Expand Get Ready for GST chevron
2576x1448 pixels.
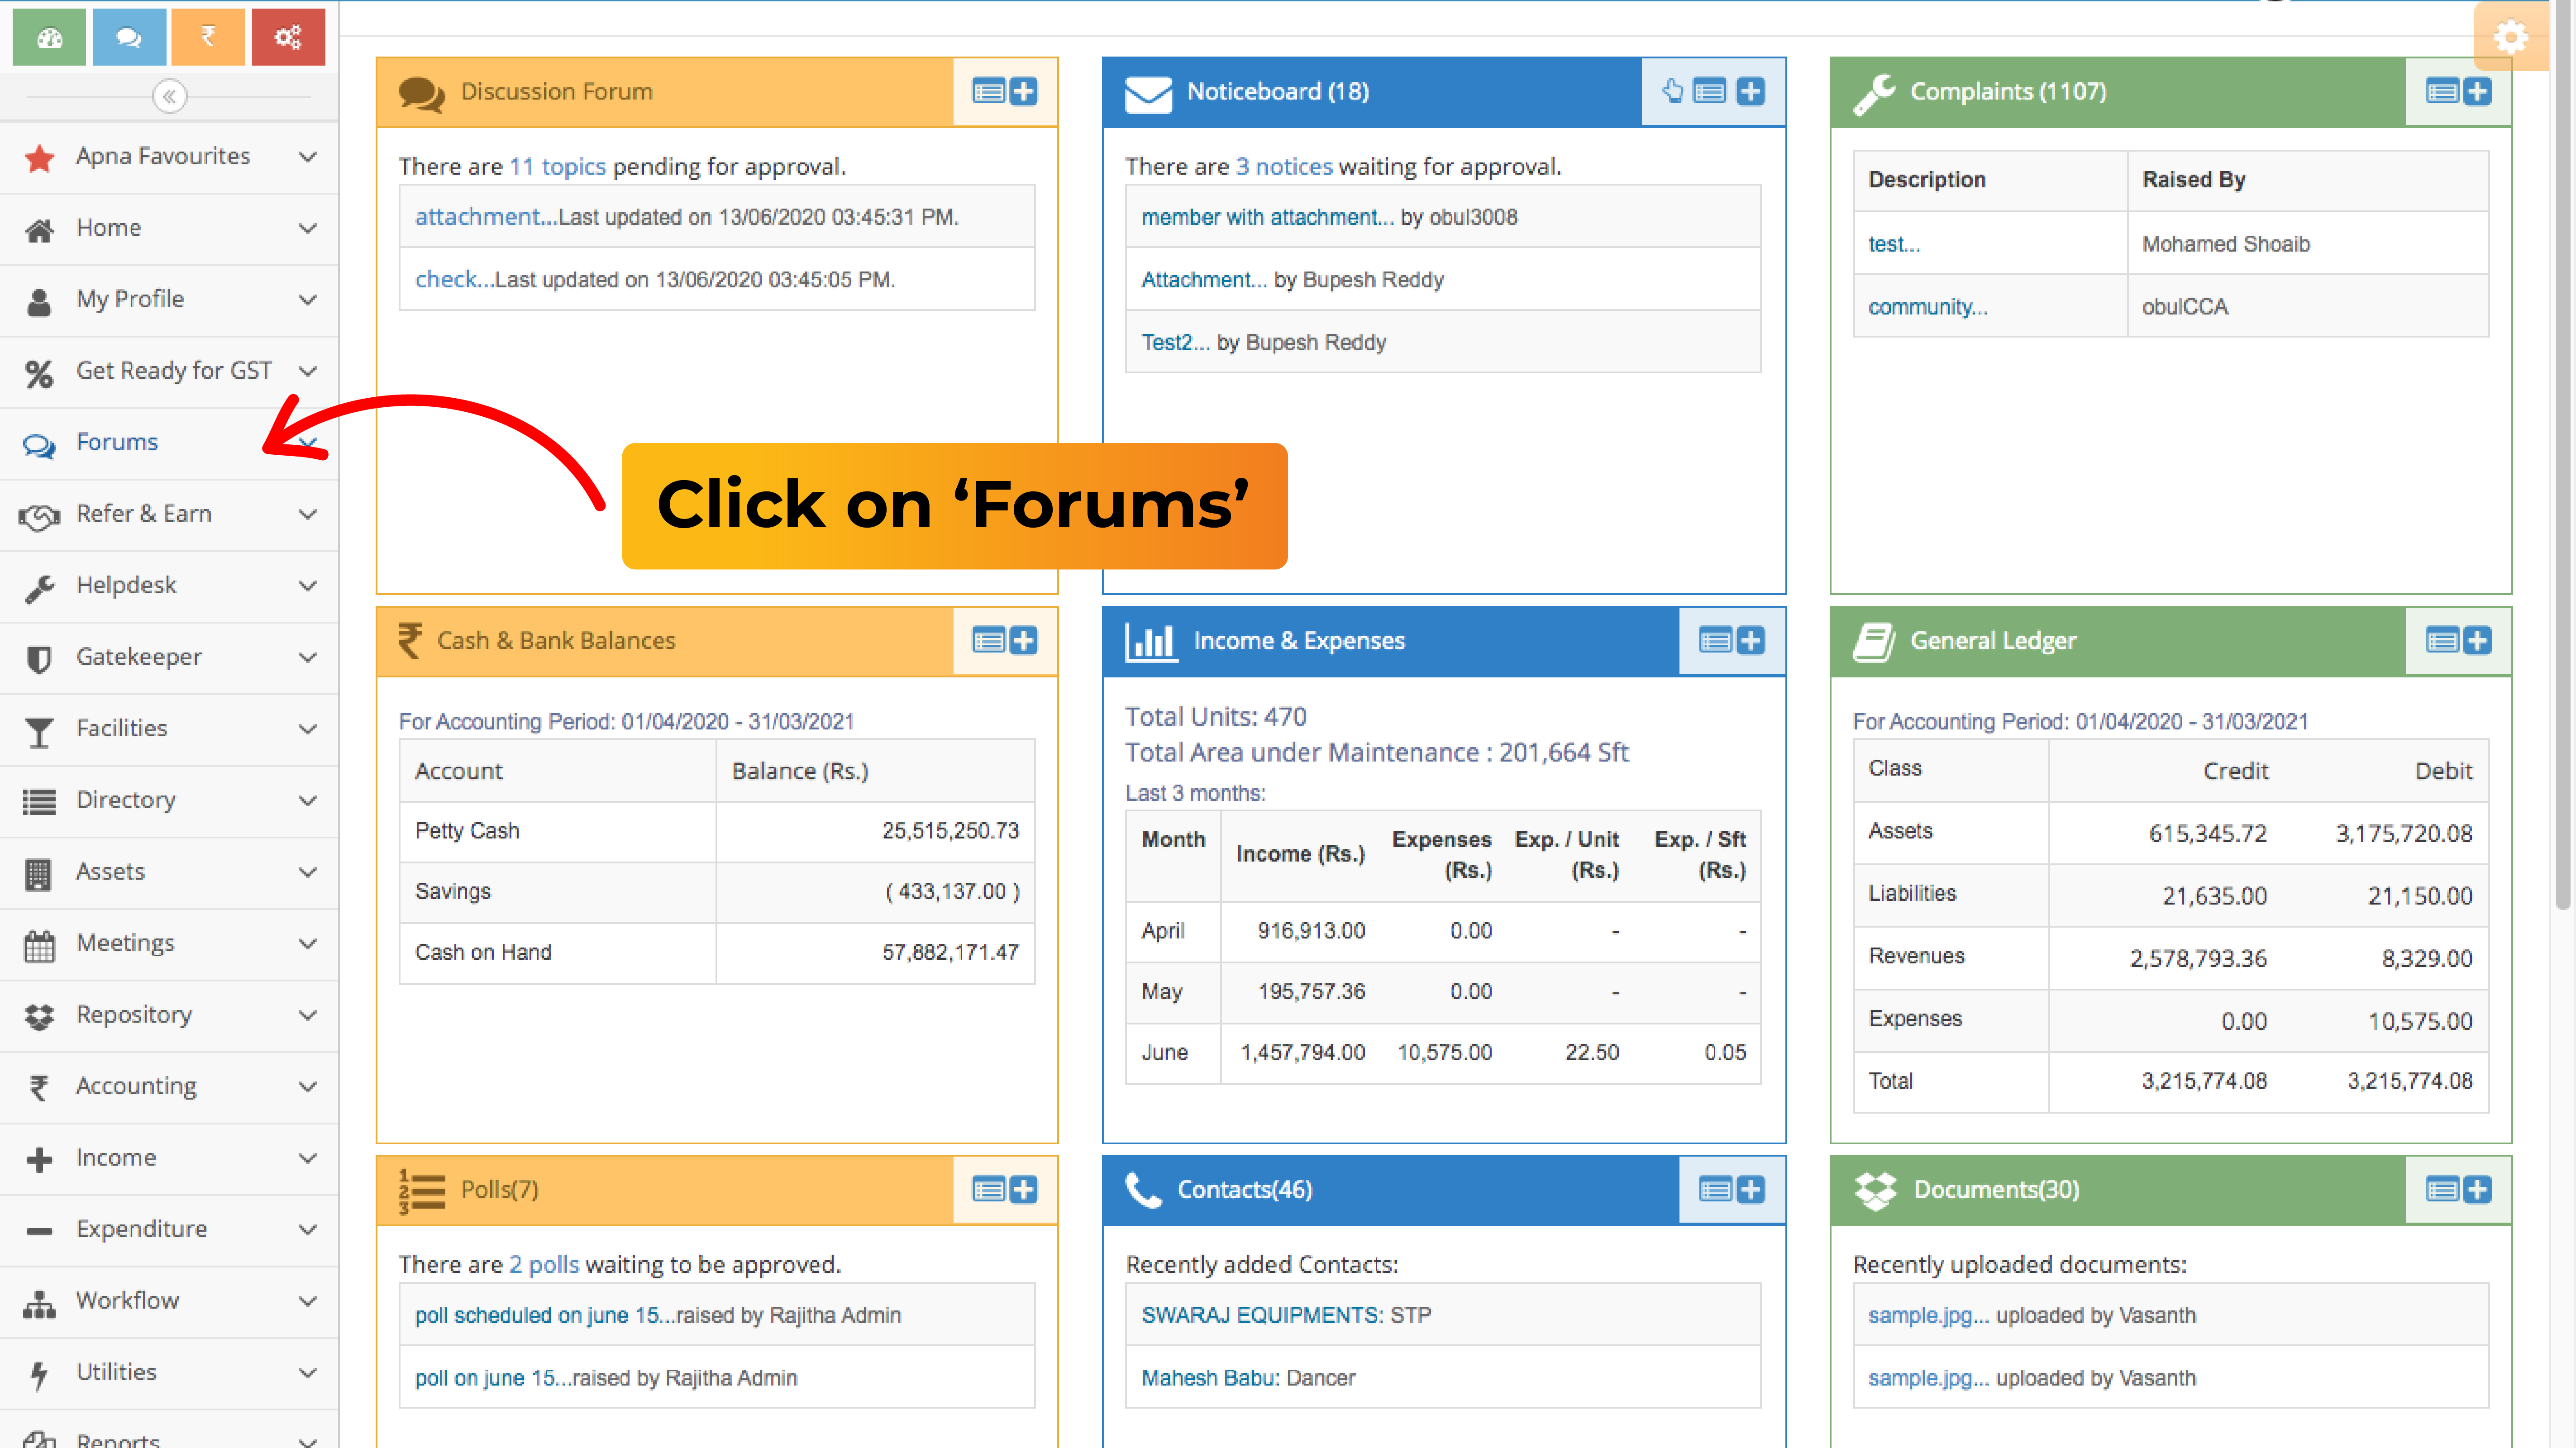tap(308, 371)
